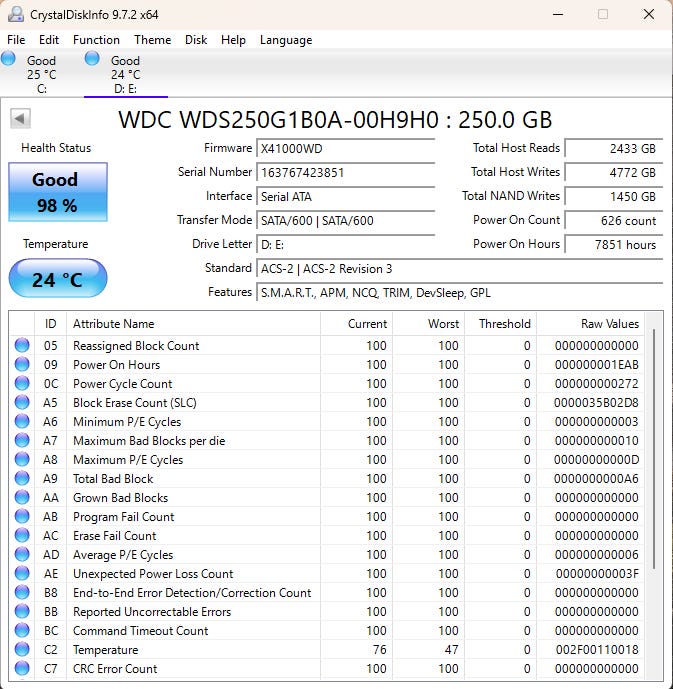Screen dimensions: 673x689
Task: Select the D: E: drive status orb
Action: [x=92, y=59]
